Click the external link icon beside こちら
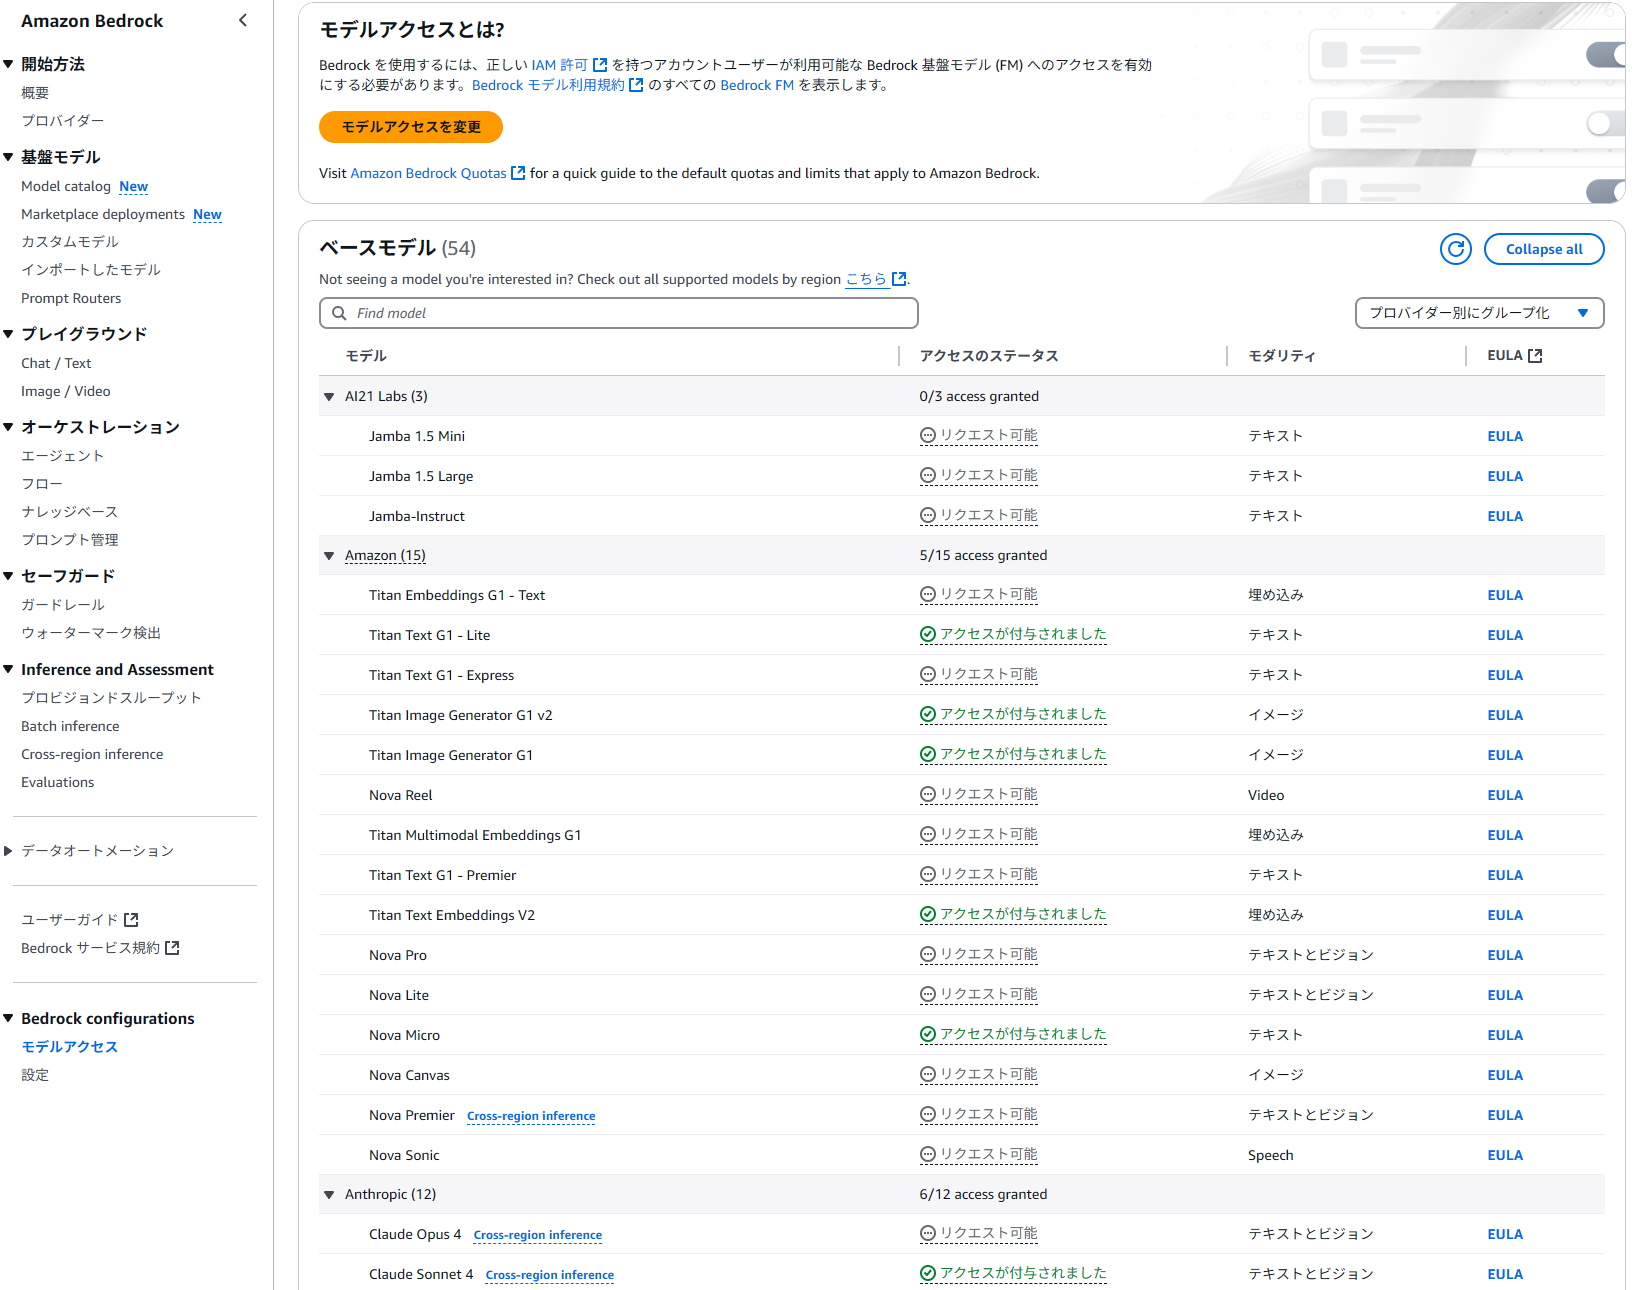Image resolution: width=1632 pixels, height=1290 pixels. [899, 279]
